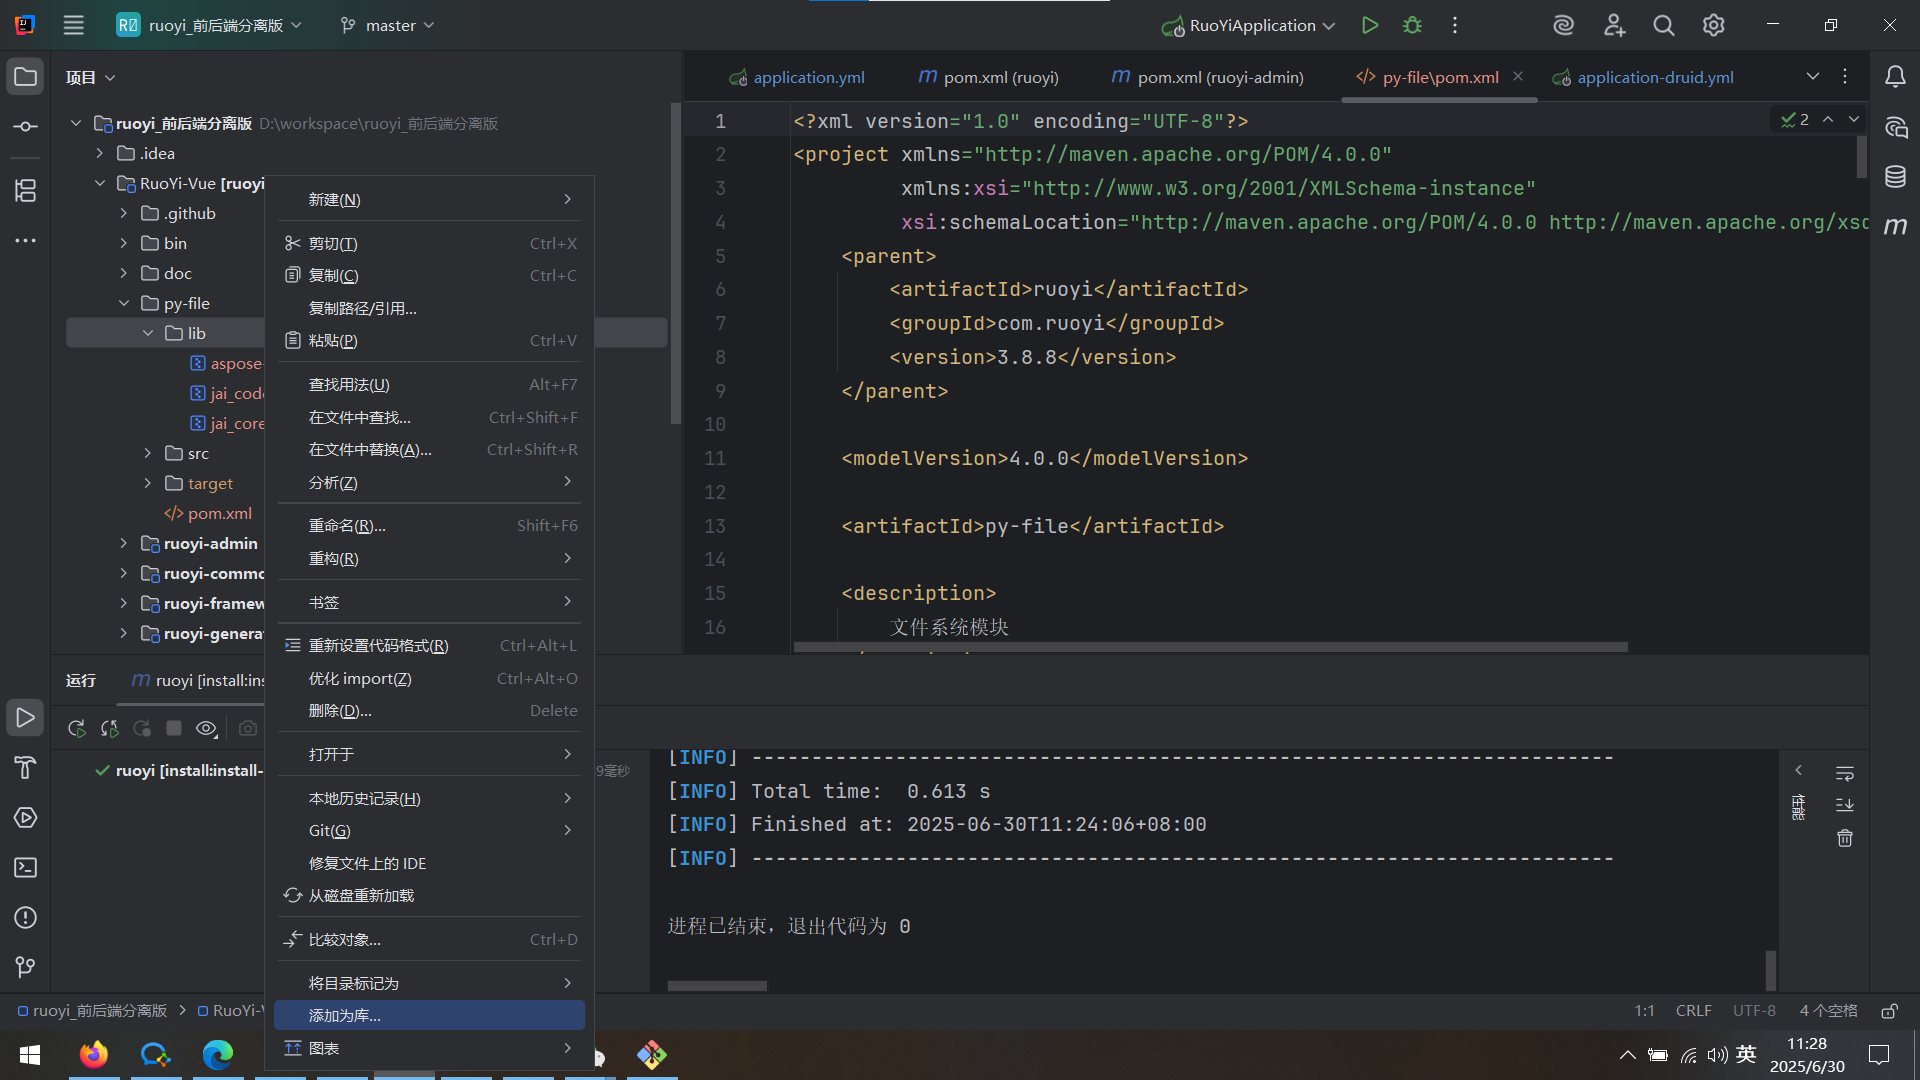This screenshot has height=1080, width=1920.
Task: Open the Git tool window icon
Action: (x=25, y=967)
